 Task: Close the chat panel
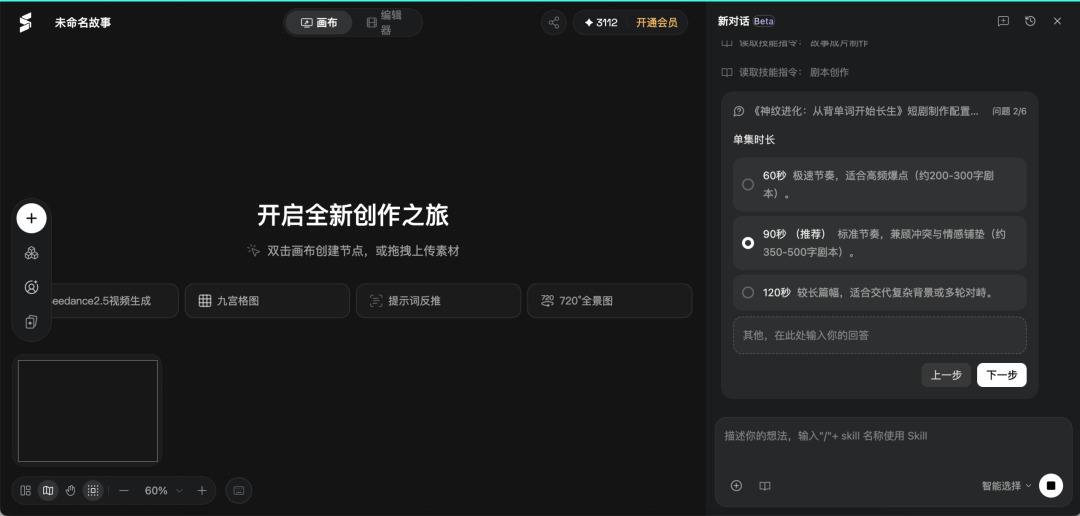(x=1057, y=21)
